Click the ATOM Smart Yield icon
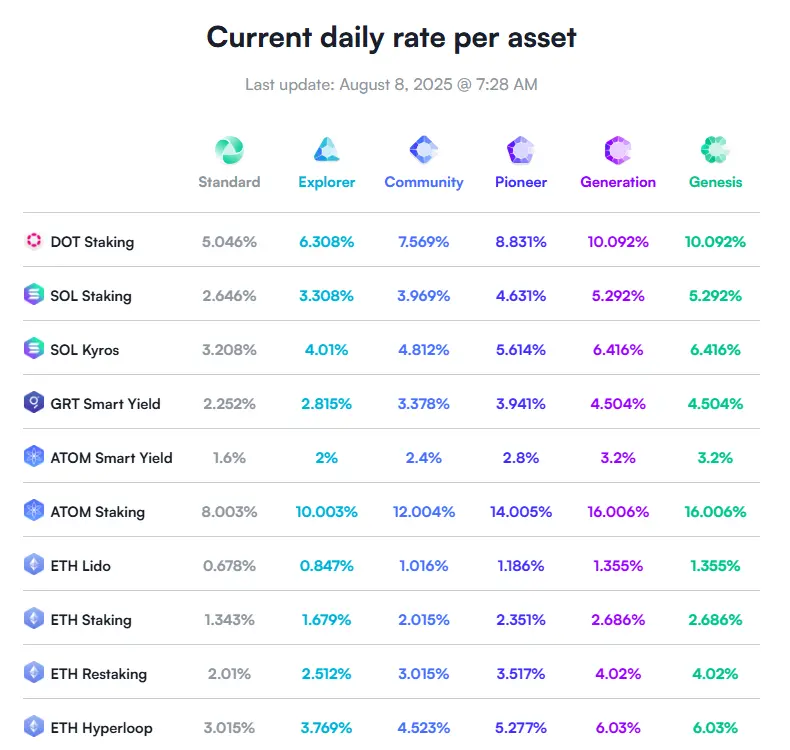Screen dimensions: 790x750 pyautogui.click(x=34, y=457)
